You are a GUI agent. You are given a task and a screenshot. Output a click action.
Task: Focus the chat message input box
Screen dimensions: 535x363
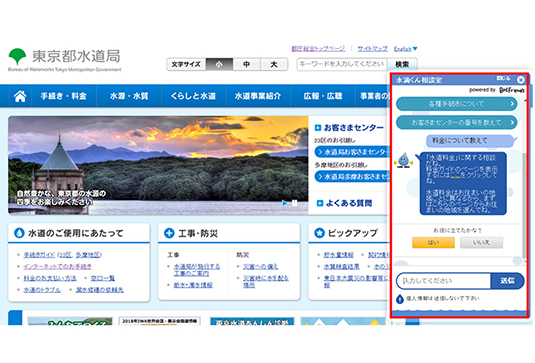coord(444,281)
